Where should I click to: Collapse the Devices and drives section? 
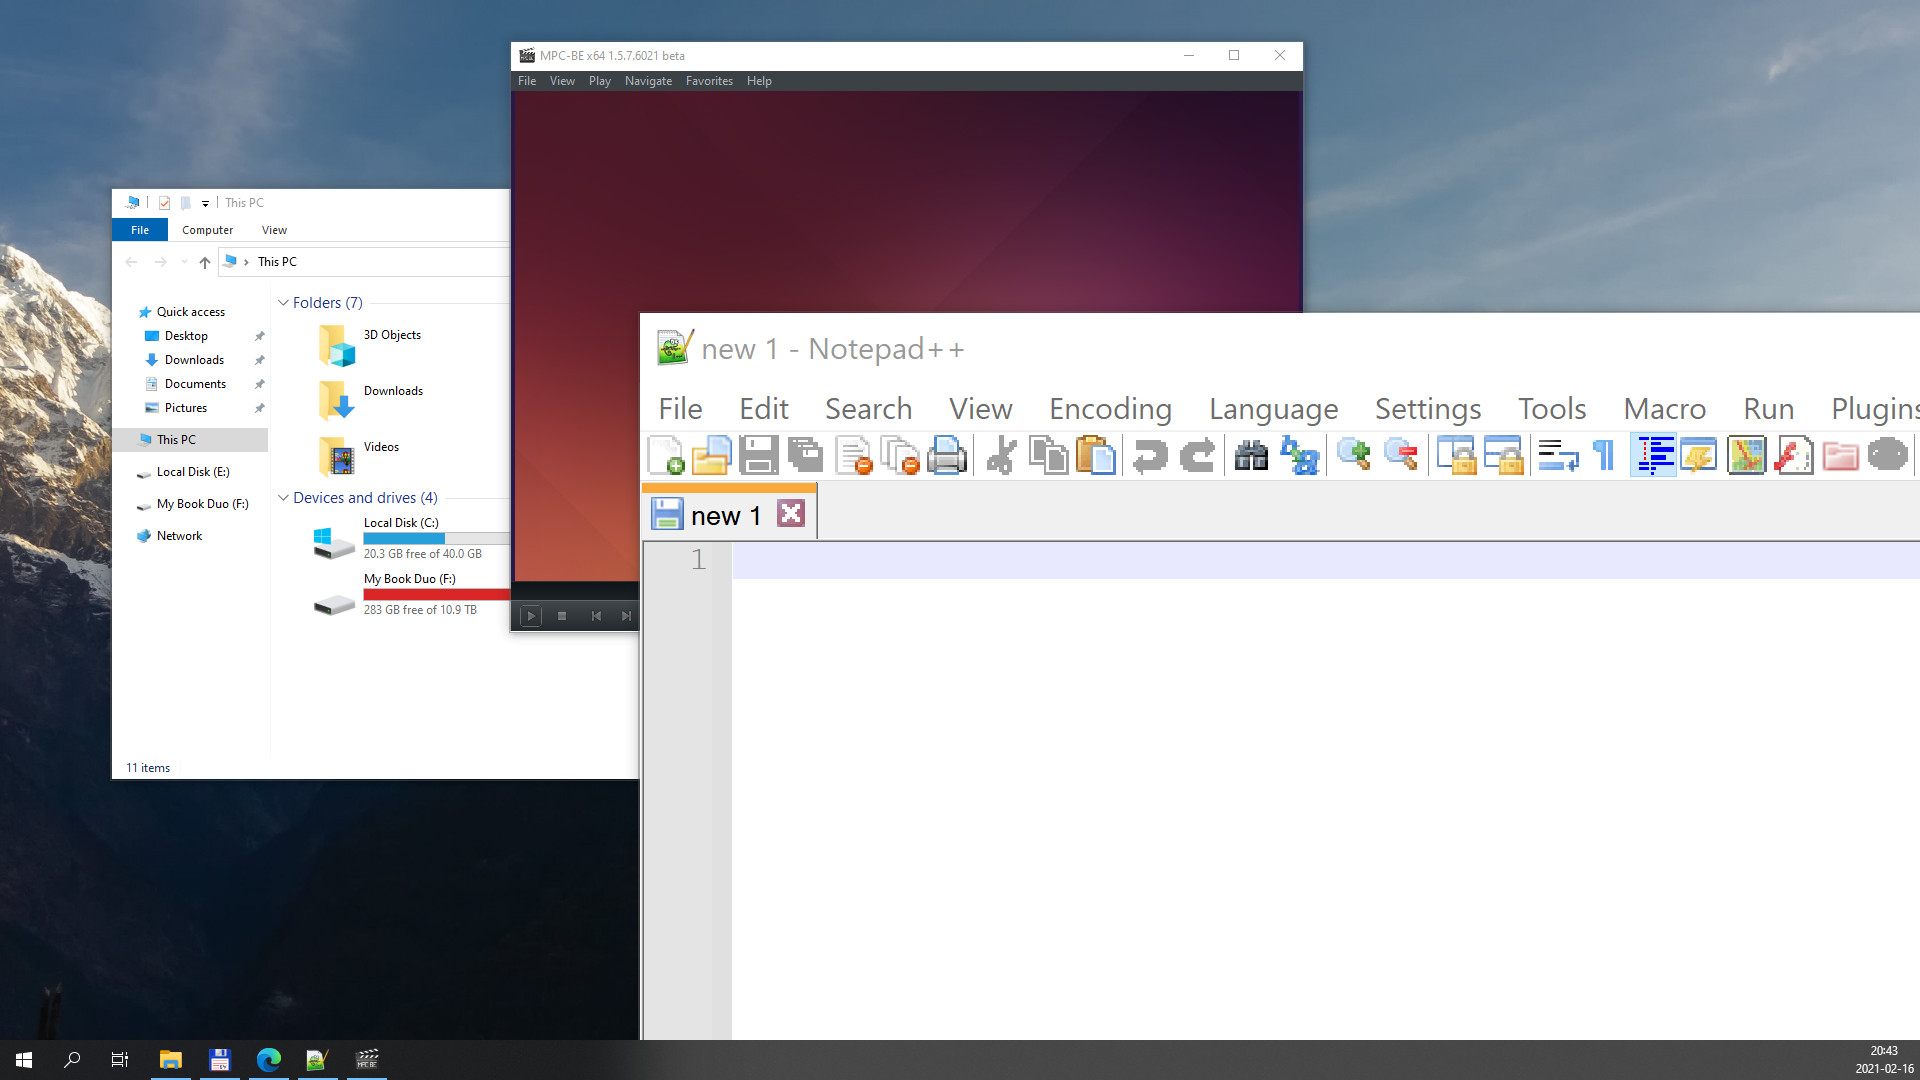click(x=284, y=497)
